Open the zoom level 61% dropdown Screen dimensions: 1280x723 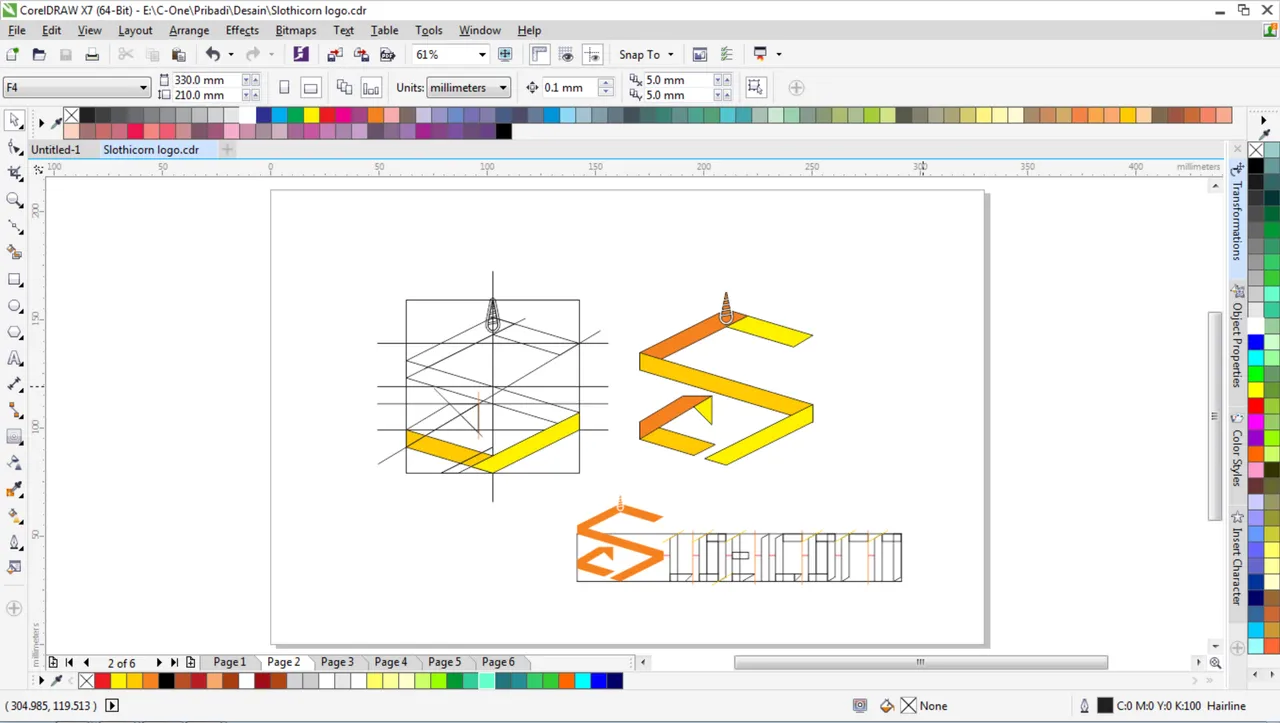pos(481,54)
